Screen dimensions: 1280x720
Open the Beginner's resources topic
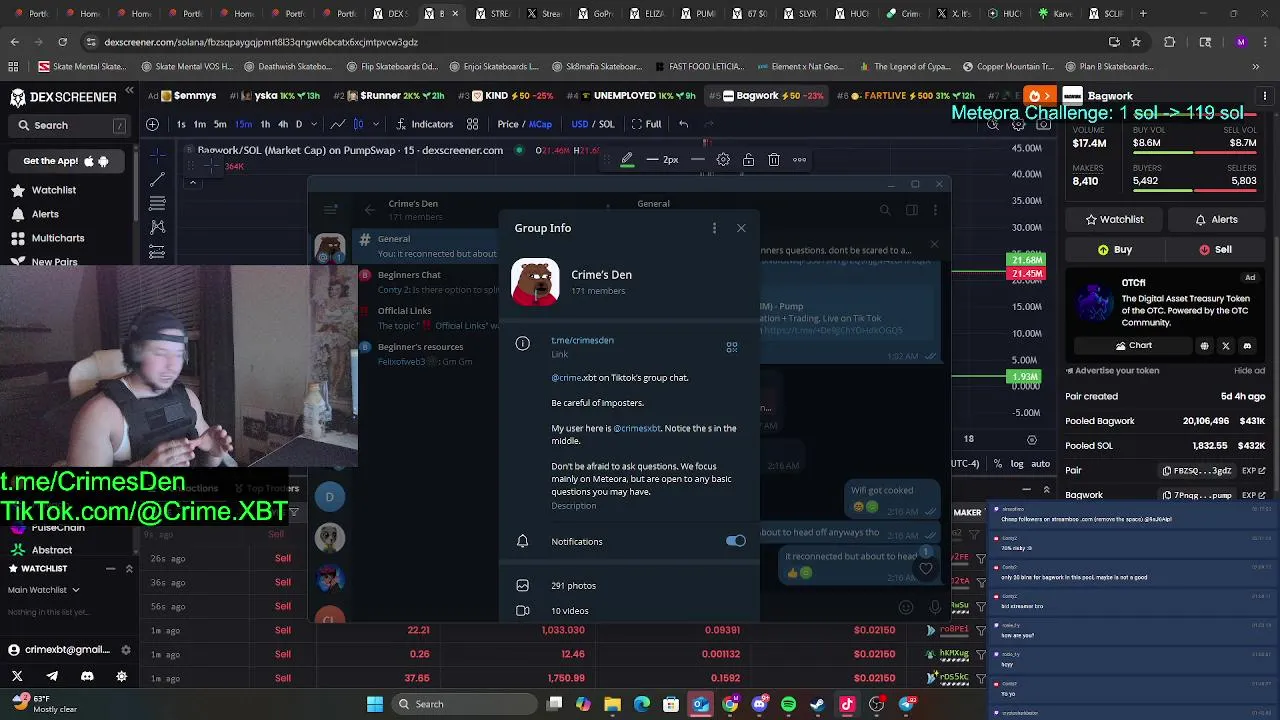(x=428, y=353)
